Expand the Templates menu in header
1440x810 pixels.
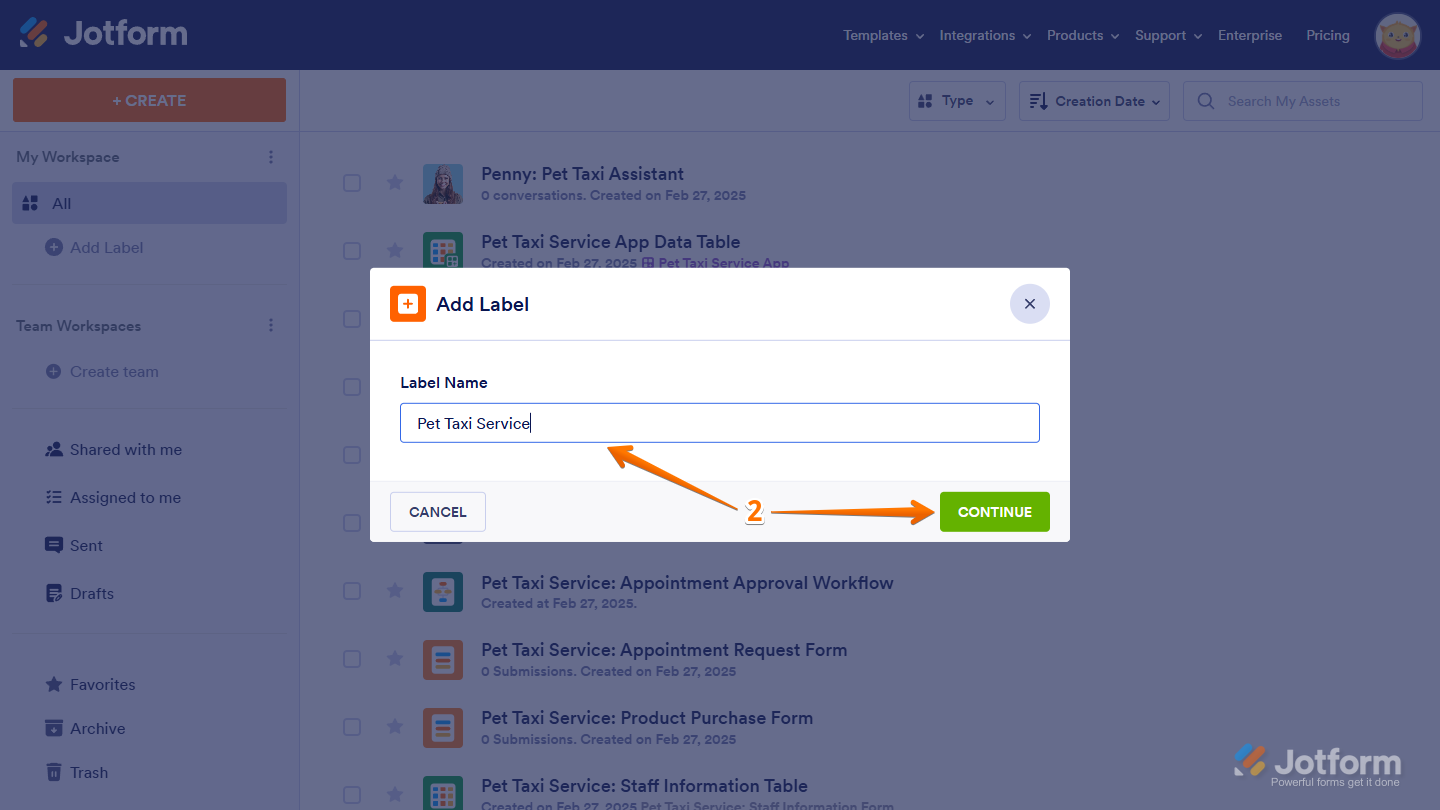[x=883, y=35]
